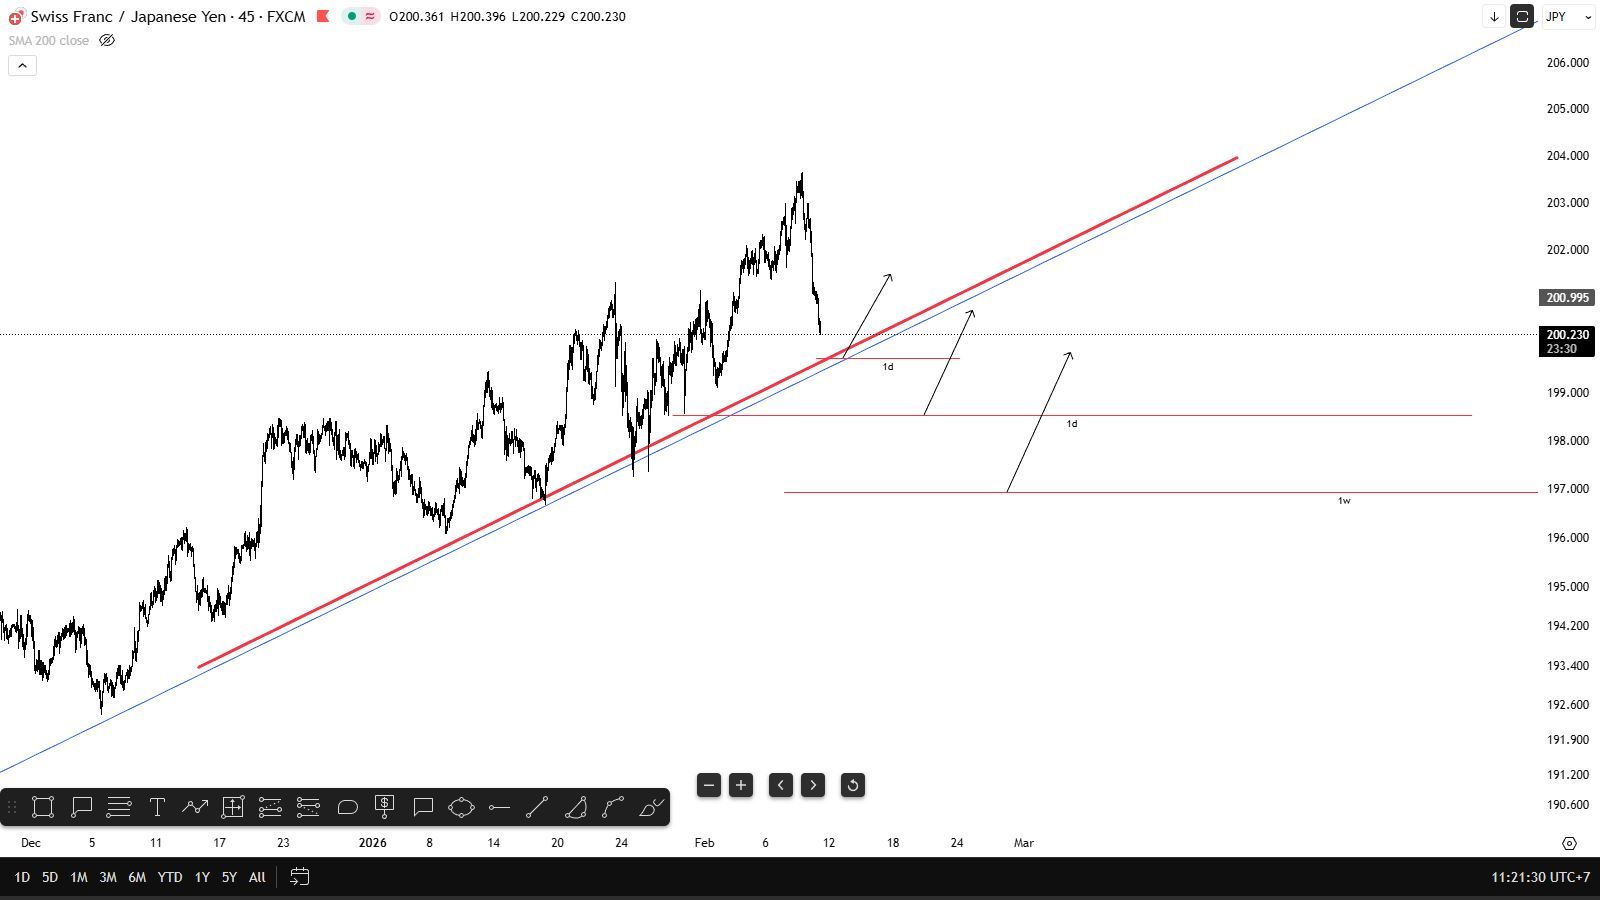Open the JPY currency dropdown

pyautogui.click(x=1567, y=16)
